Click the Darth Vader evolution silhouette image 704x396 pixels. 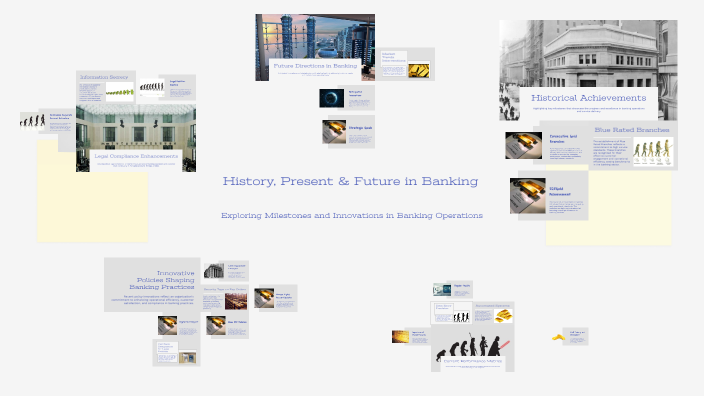472,346
